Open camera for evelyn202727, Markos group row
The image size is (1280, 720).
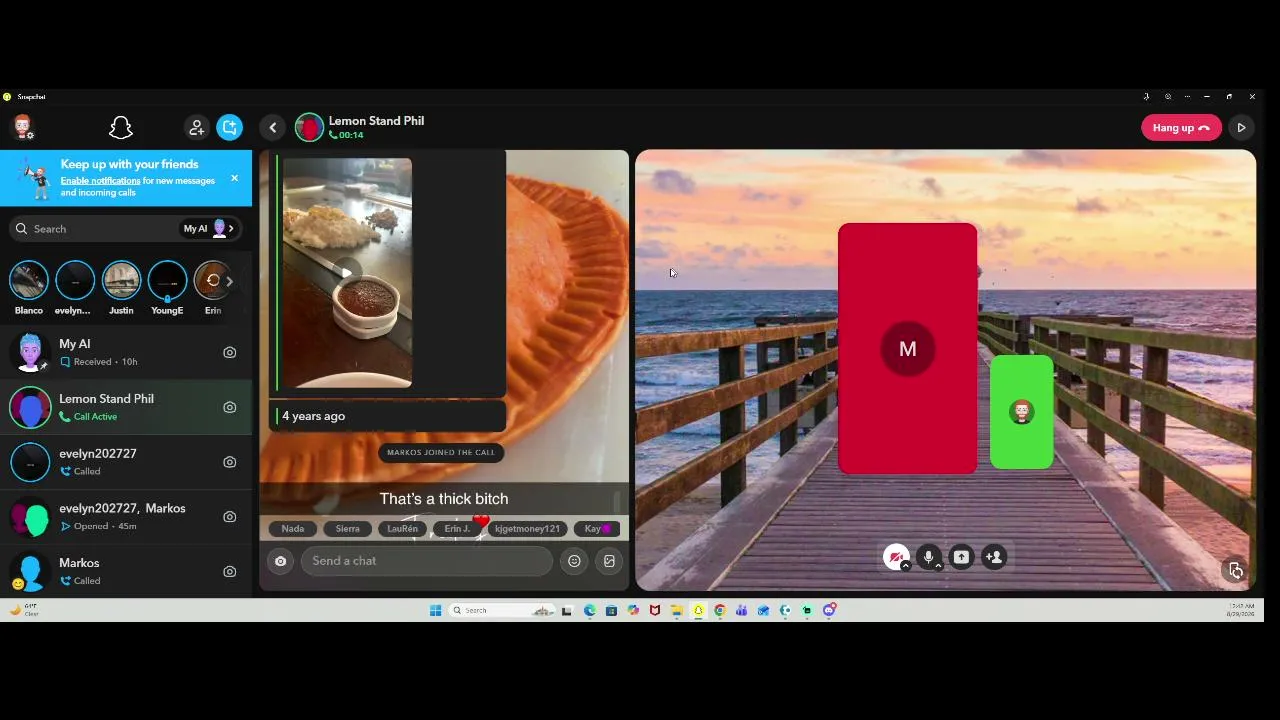pos(230,517)
